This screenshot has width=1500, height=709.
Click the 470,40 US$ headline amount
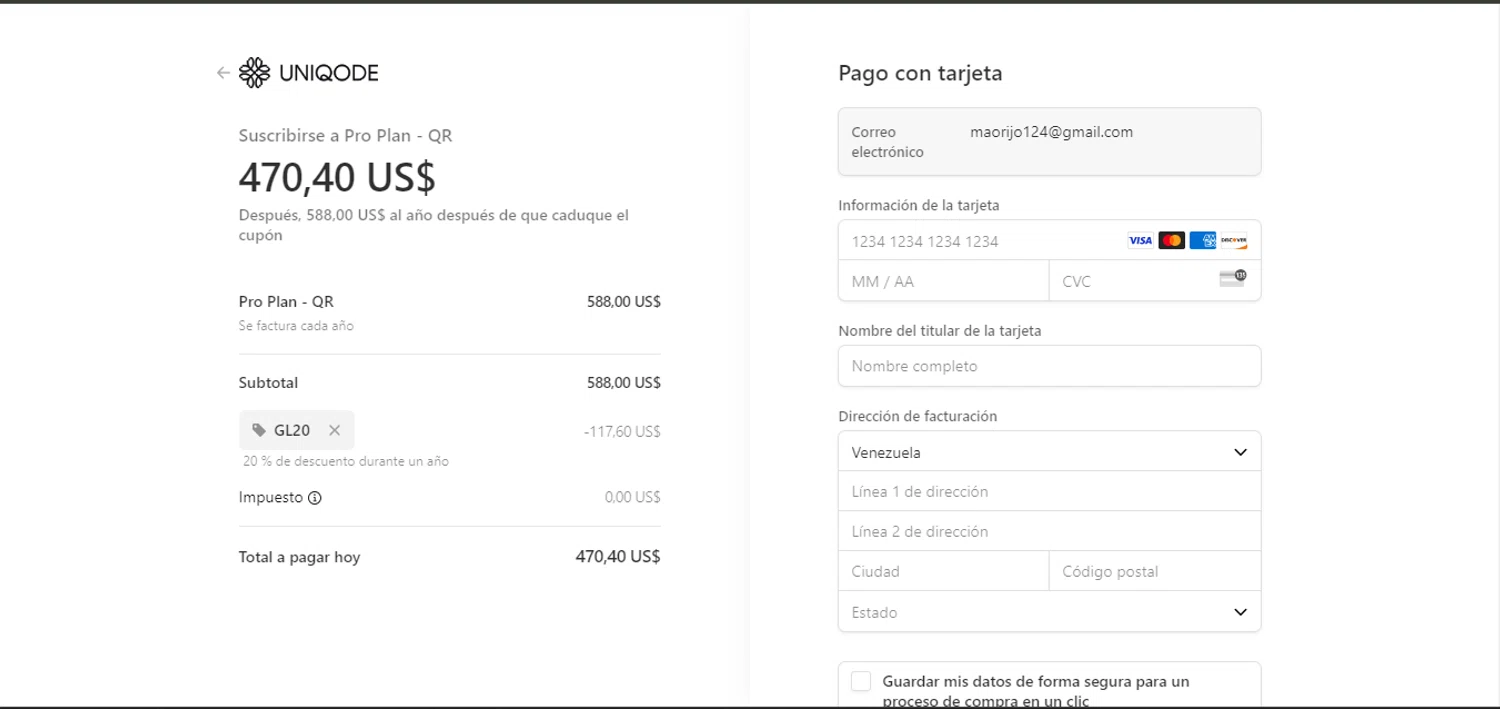tap(337, 177)
